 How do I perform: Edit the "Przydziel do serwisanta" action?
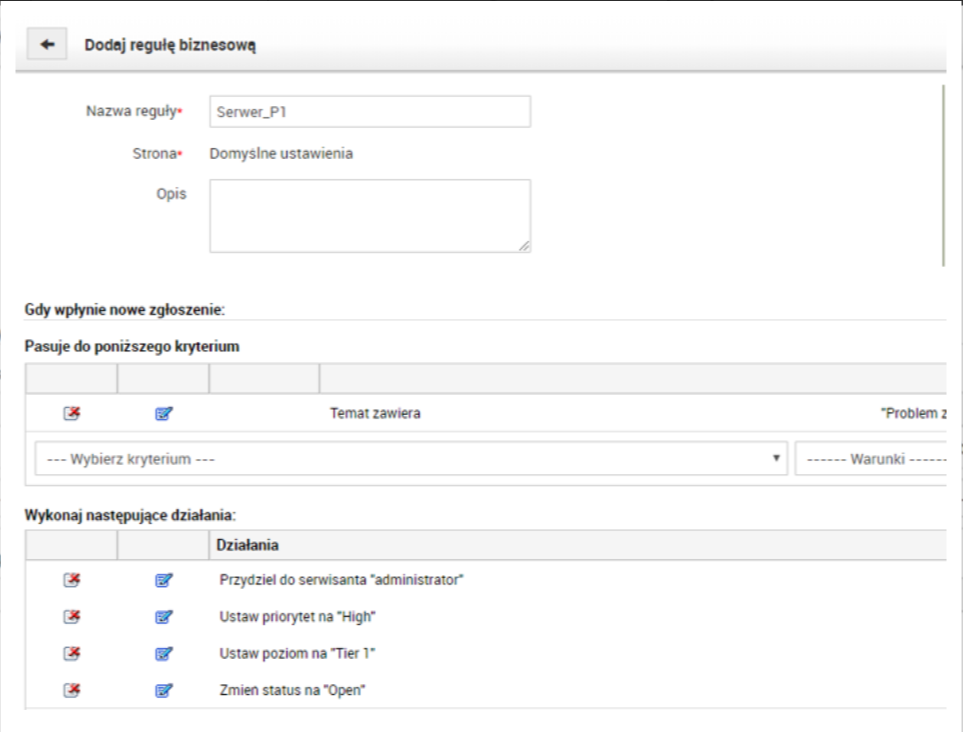click(x=165, y=580)
